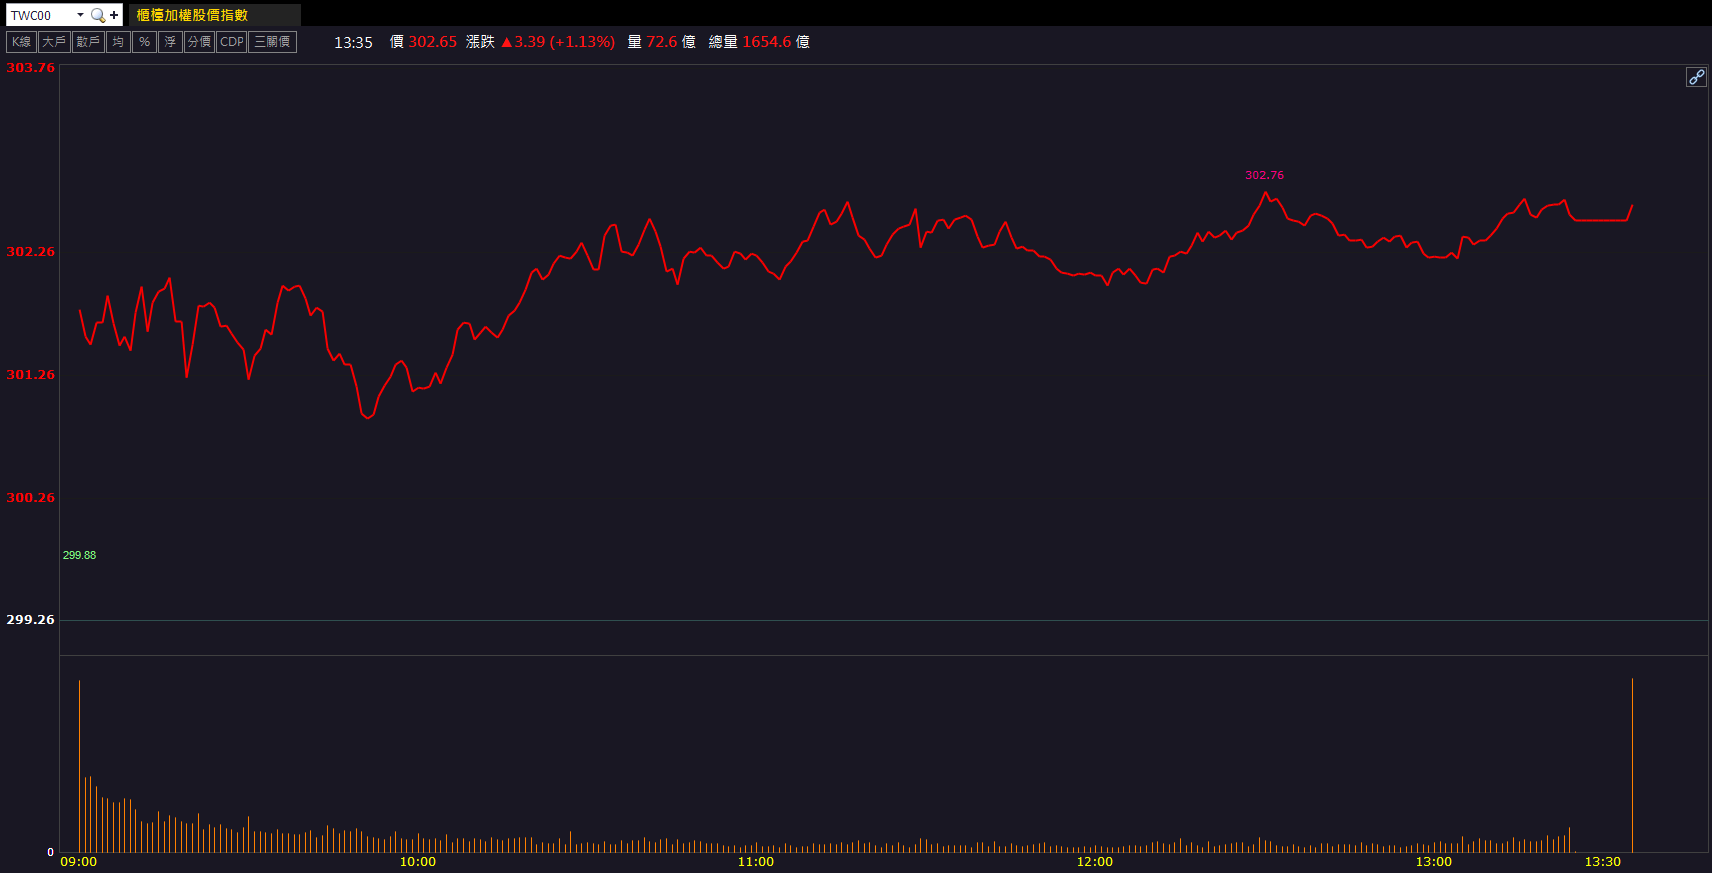Screen dimensions: 1712x873
Task: Click the 299.26 reference price axis label
Action: click(x=30, y=620)
